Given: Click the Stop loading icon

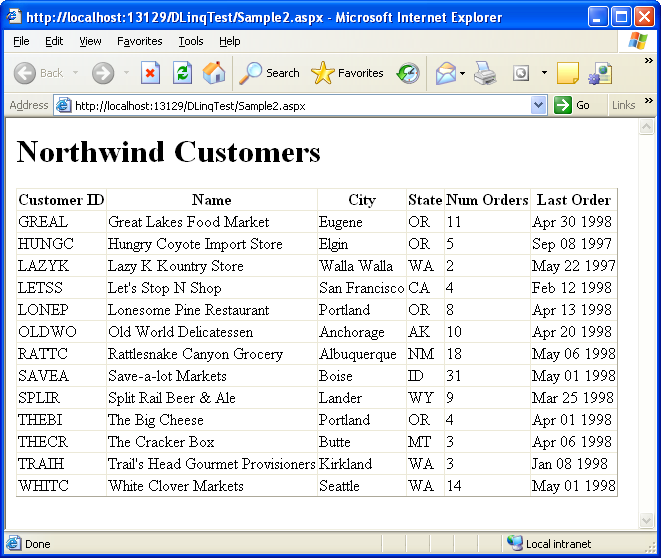Looking at the screenshot, I should [x=150, y=73].
